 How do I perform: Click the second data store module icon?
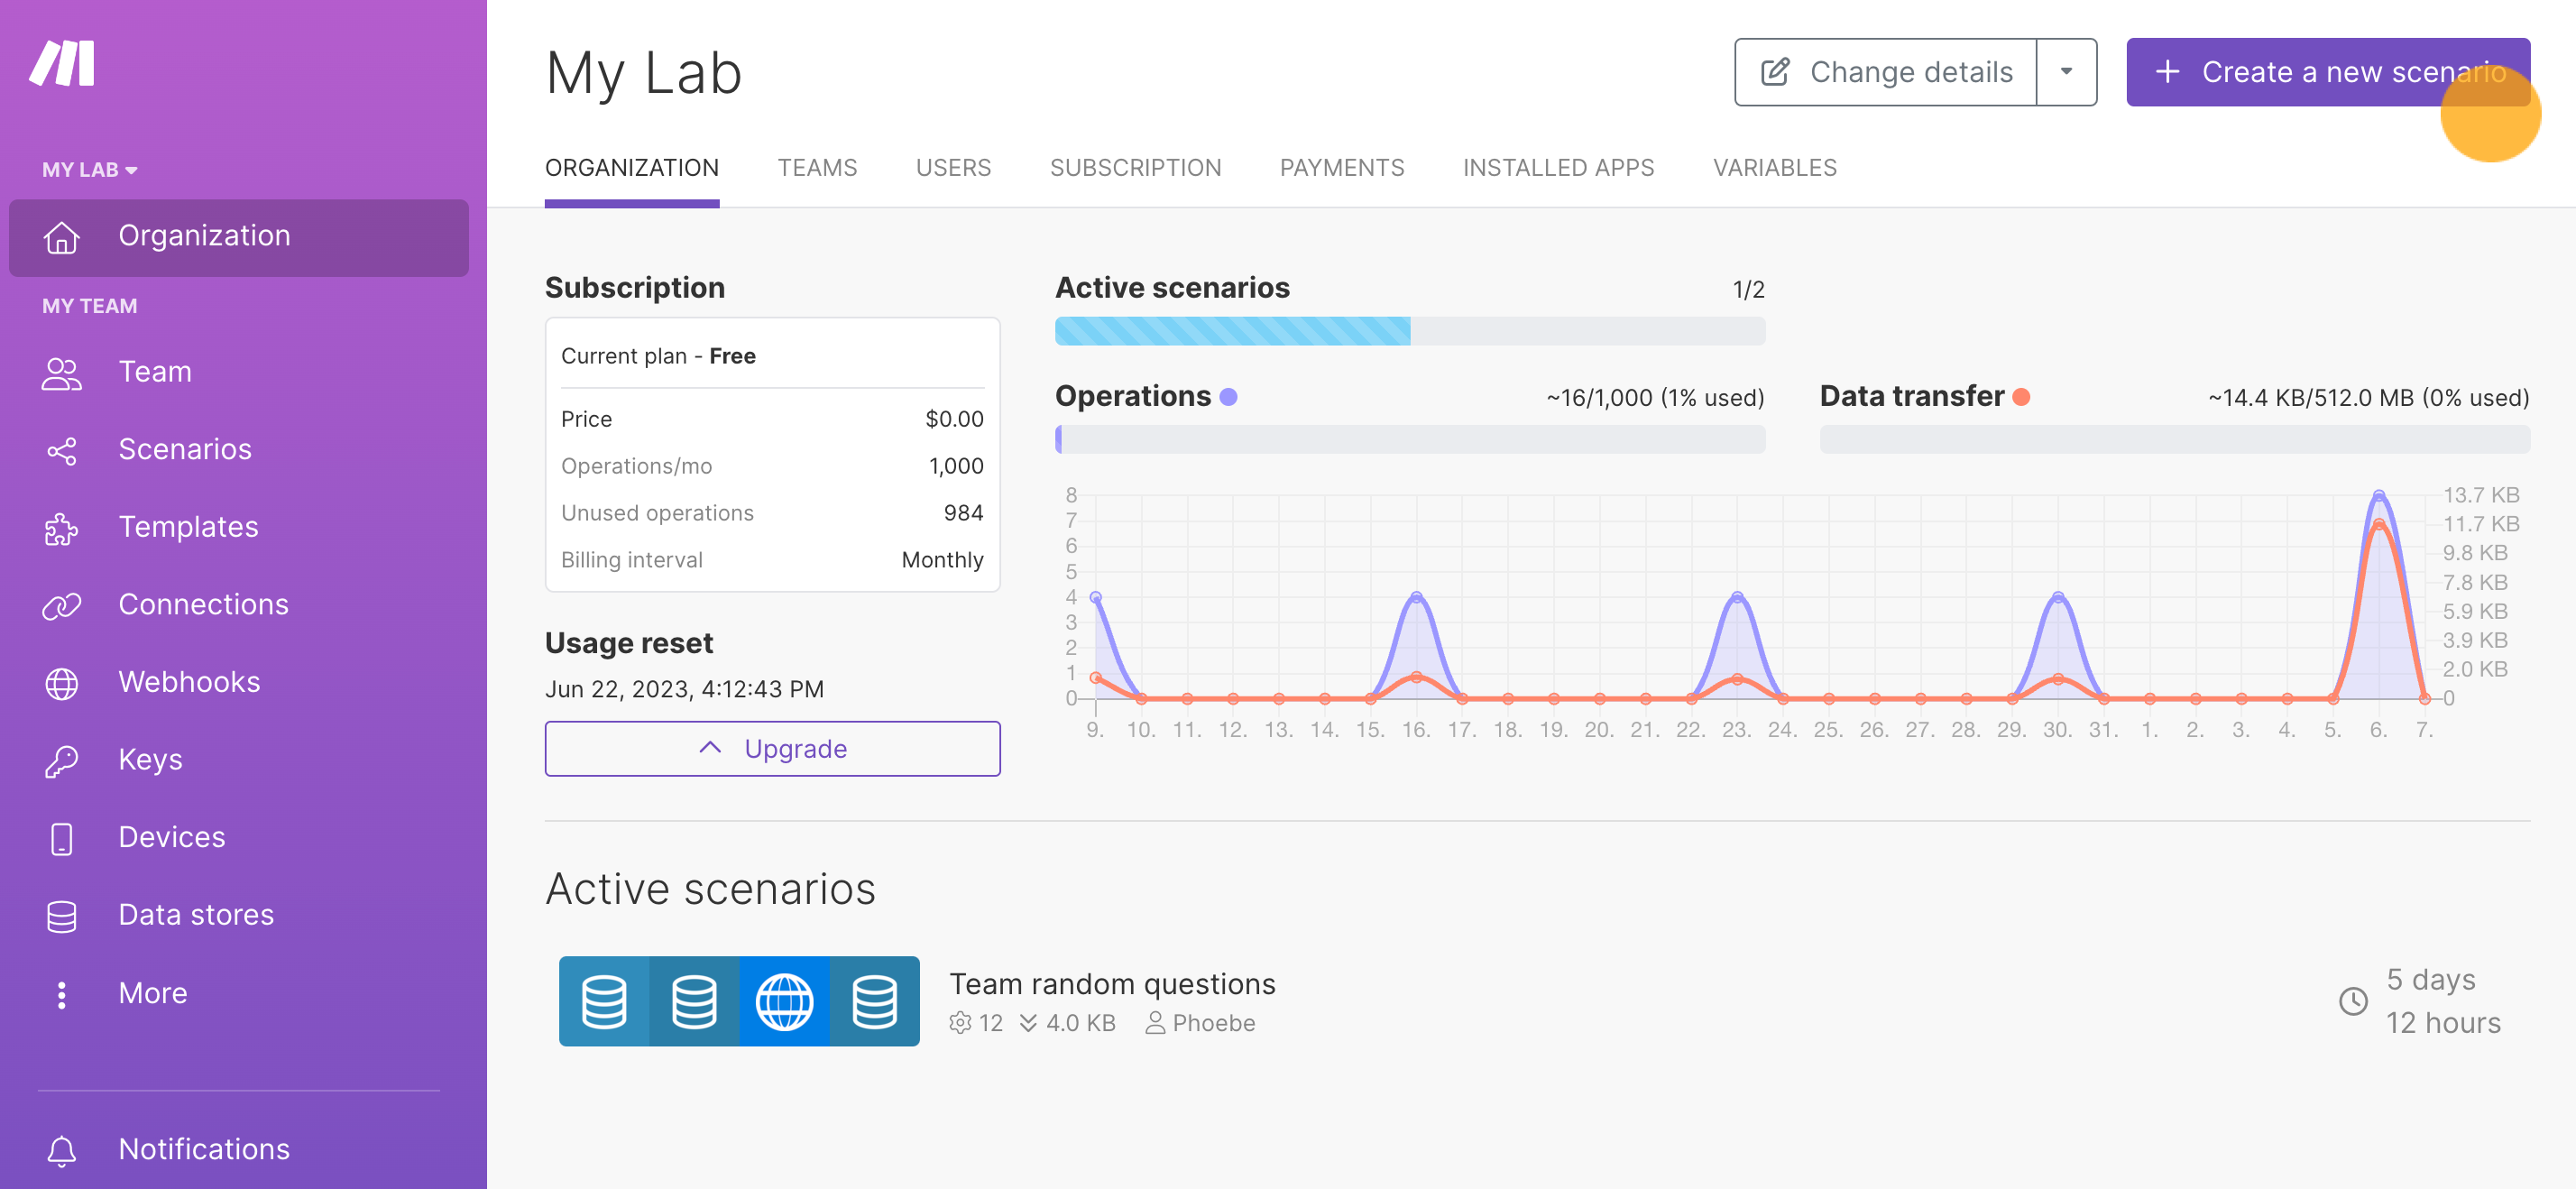(694, 1001)
